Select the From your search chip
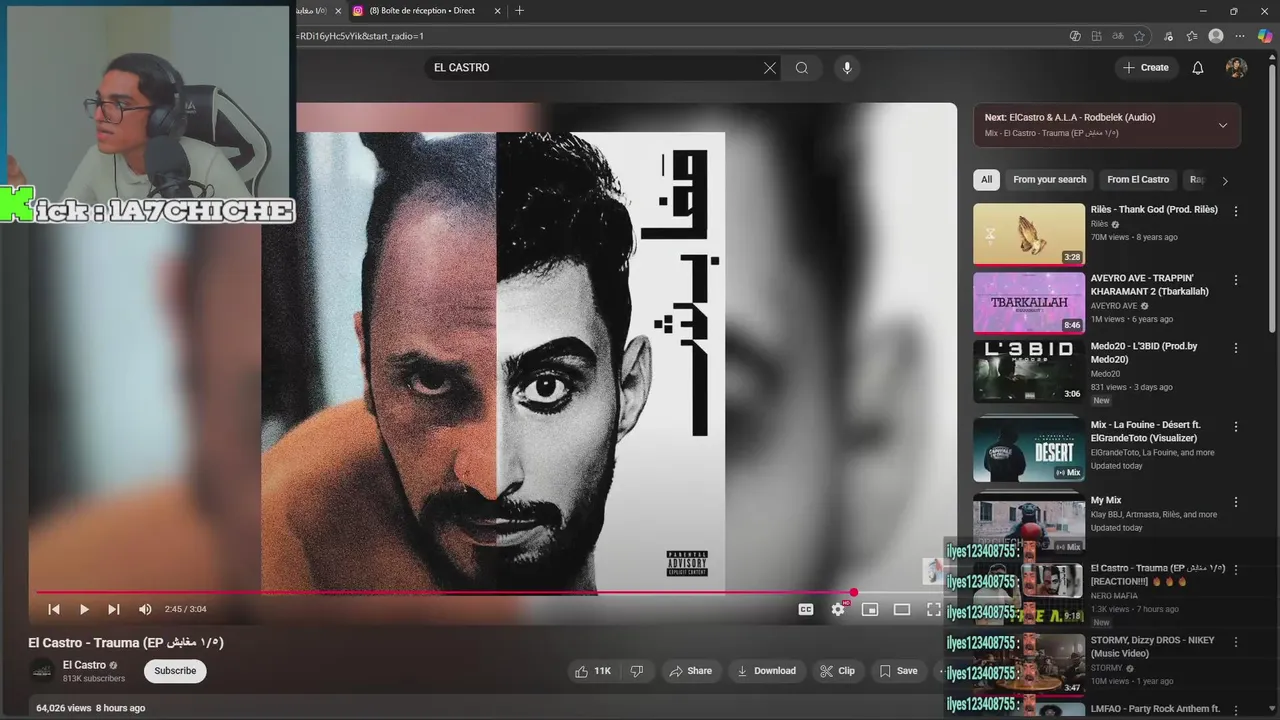This screenshot has height=720, width=1280. pyautogui.click(x=1049, y=180)
